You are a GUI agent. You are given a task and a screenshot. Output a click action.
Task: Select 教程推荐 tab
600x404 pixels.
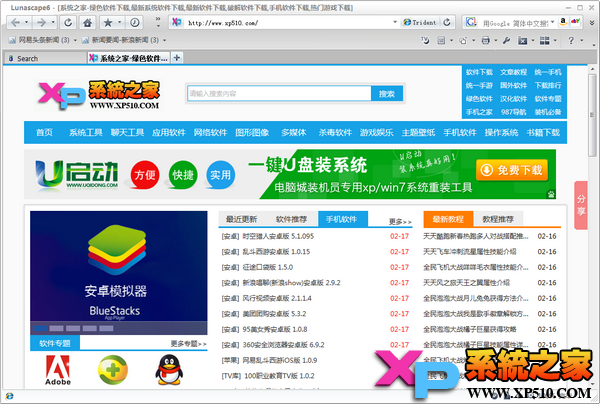point(498,219)
